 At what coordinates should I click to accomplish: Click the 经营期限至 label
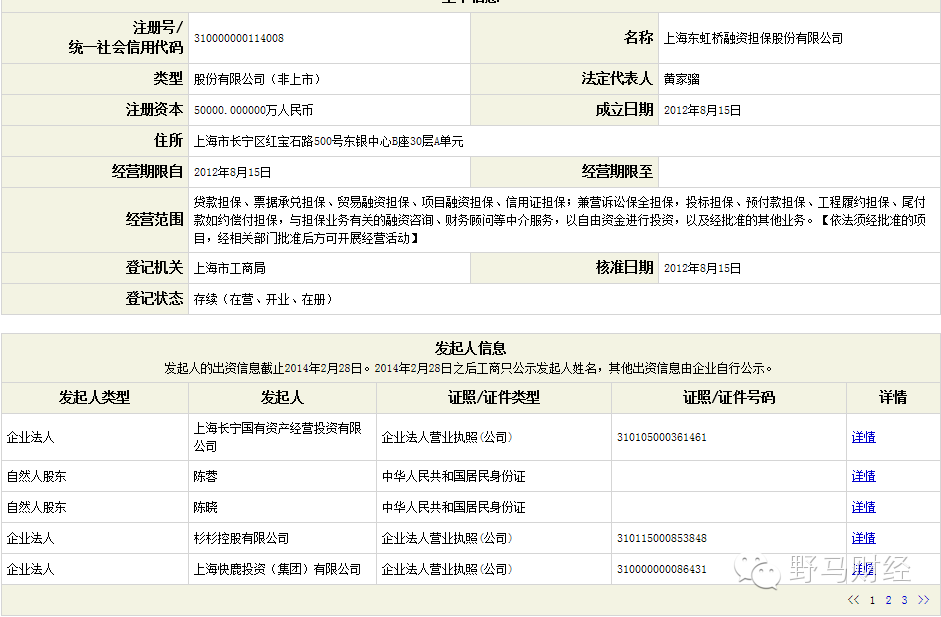[x=617, y=172]
